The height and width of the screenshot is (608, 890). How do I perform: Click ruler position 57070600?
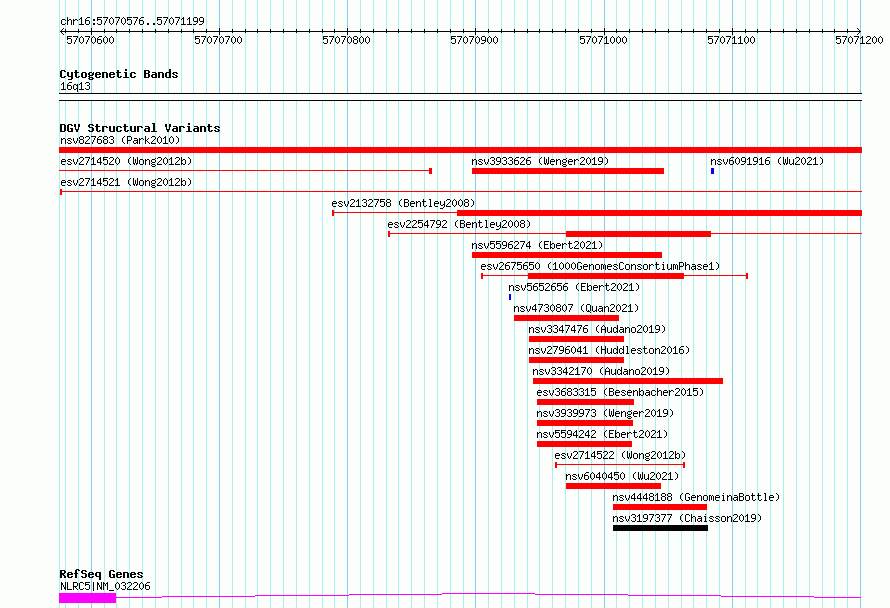pyautogui.click(x=90, y=40)
